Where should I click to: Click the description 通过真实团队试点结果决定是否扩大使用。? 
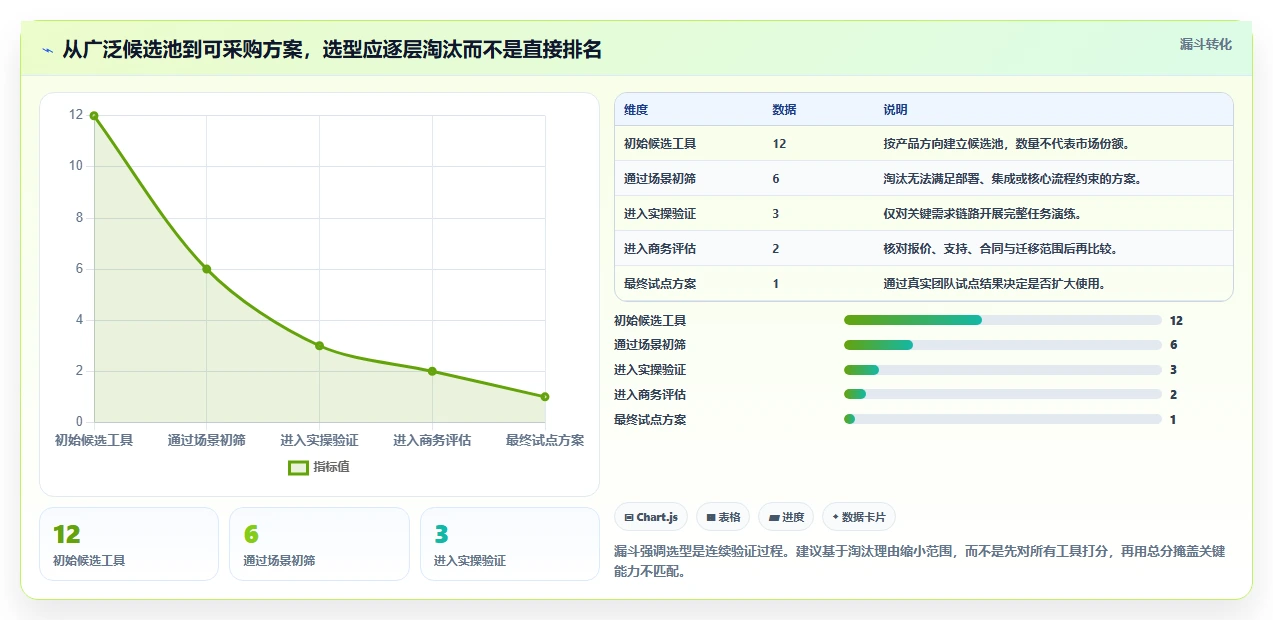[995, 284]
